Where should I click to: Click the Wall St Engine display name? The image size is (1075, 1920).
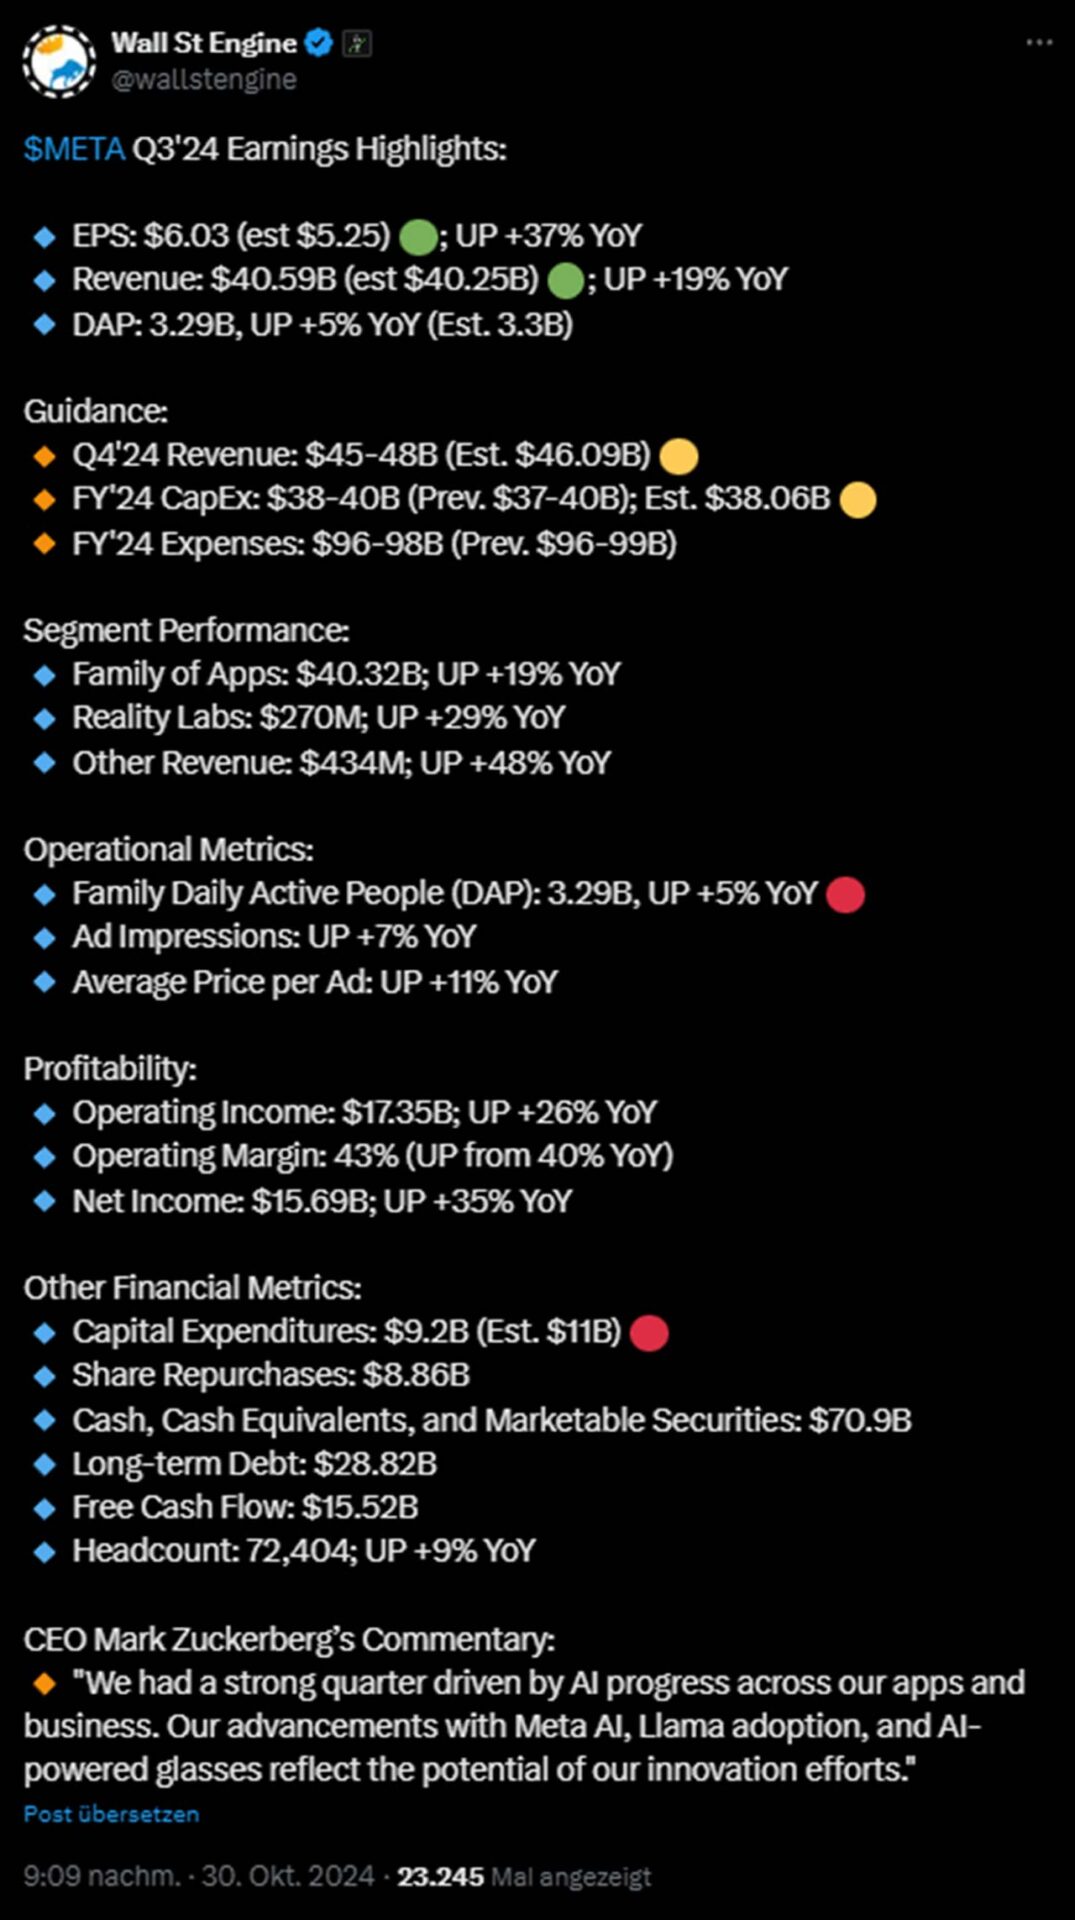point(203,43)
